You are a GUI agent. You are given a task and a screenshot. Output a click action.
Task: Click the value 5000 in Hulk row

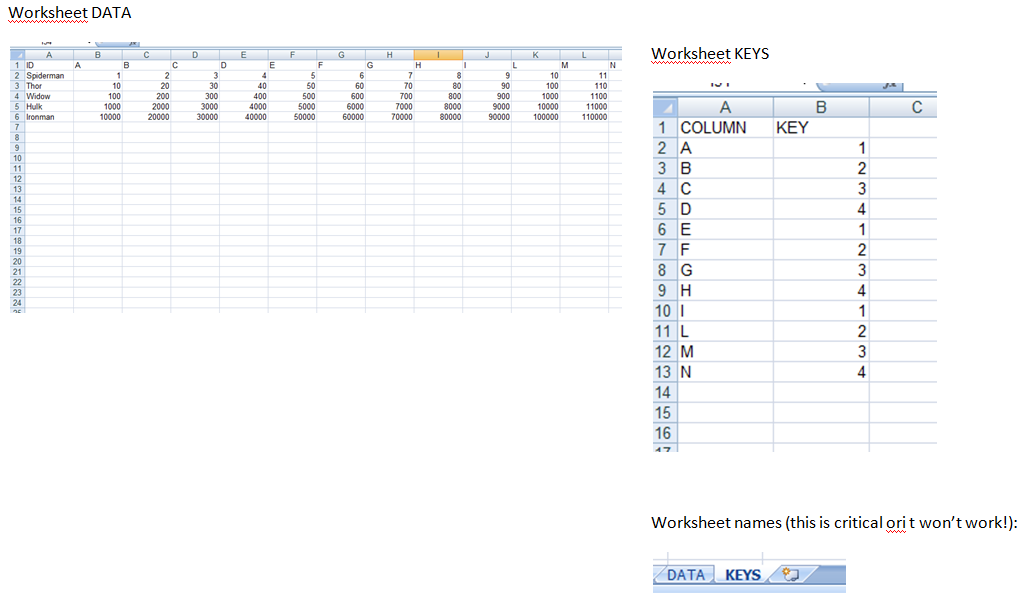(x=292, y=106)
